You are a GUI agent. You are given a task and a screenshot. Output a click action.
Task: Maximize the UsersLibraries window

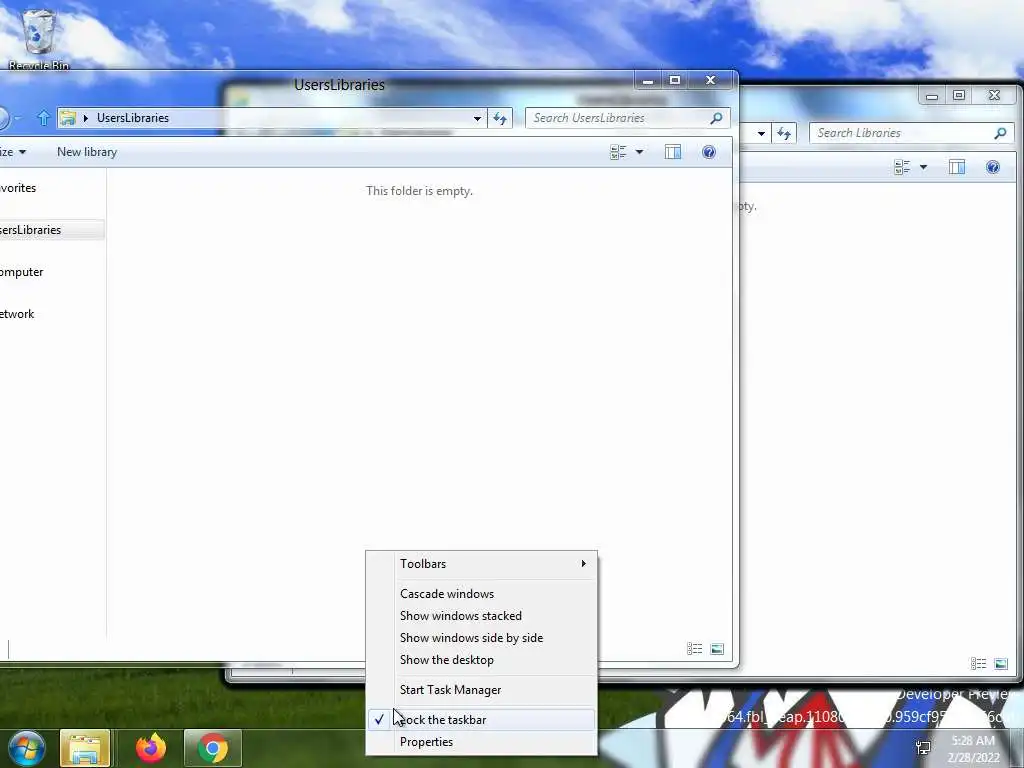pyautogui.click(x=675, y=80)
